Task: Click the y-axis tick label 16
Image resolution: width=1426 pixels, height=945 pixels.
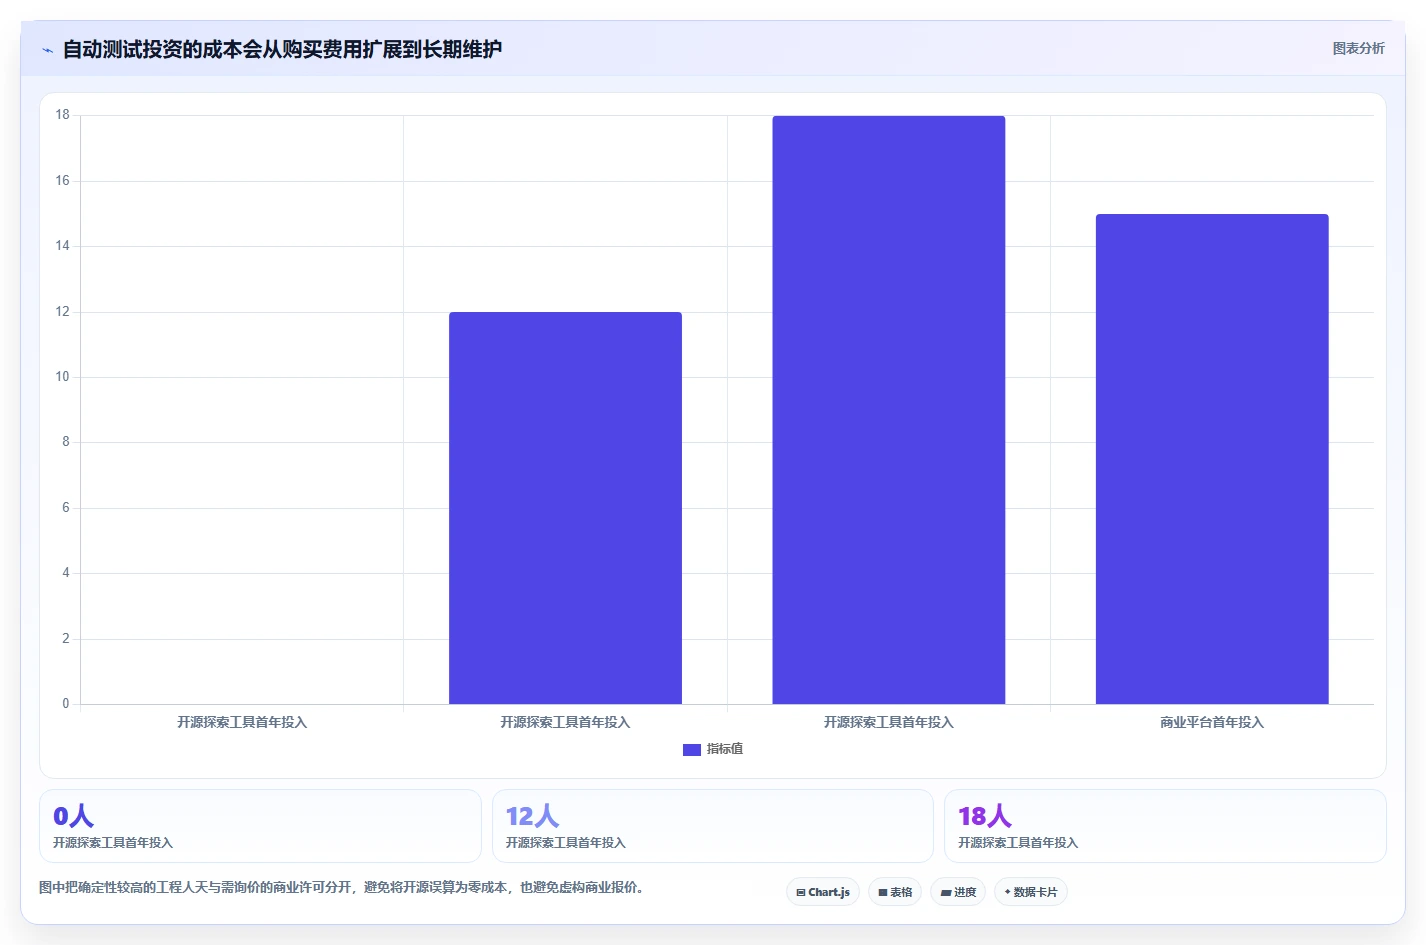Action: [x=63, y=181]
